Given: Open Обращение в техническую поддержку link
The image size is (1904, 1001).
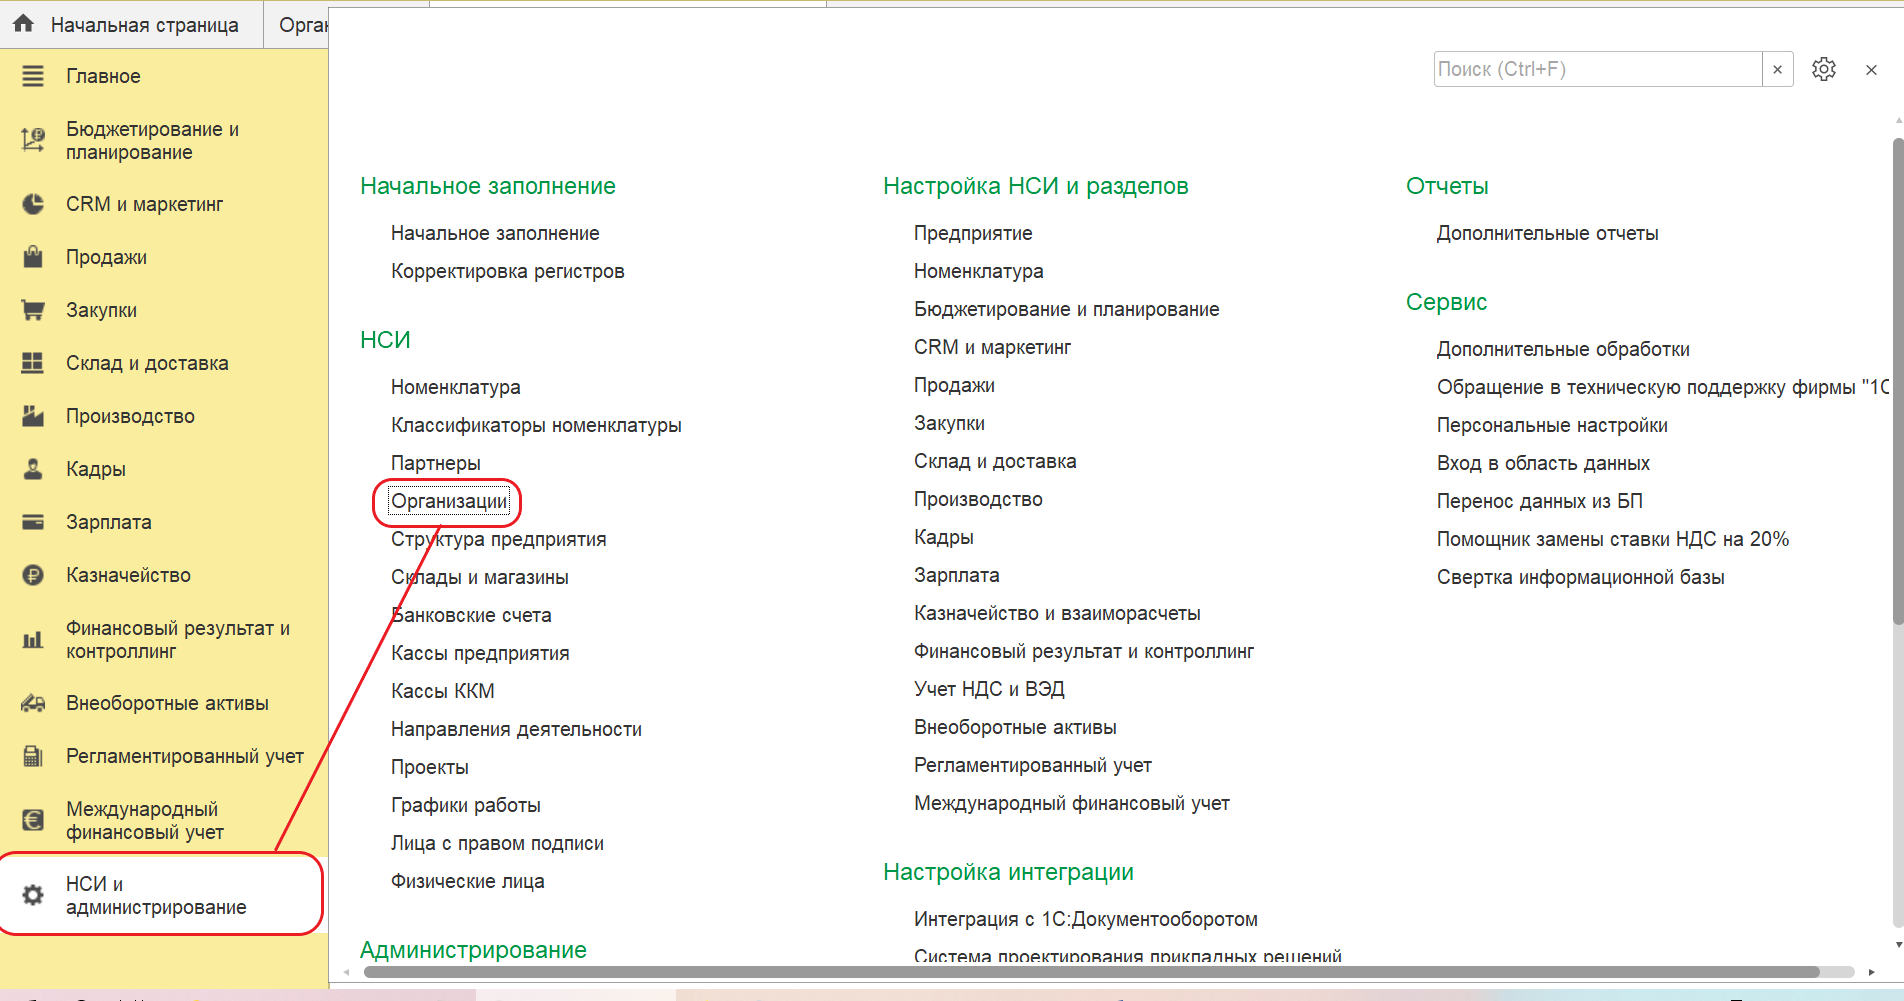Looking at the screenshot, I should pos(1662,387).
